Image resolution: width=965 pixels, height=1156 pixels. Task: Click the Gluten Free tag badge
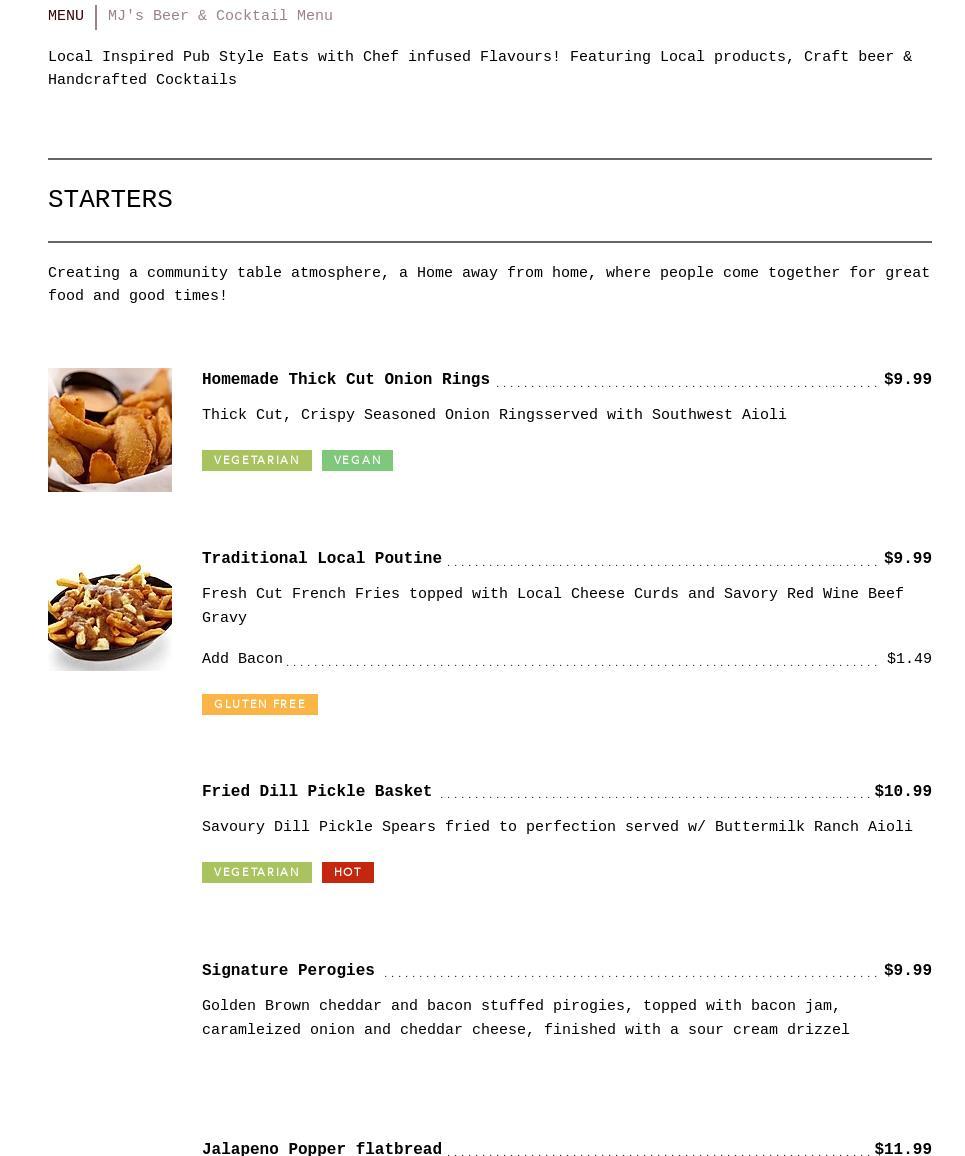coord(259,704)
